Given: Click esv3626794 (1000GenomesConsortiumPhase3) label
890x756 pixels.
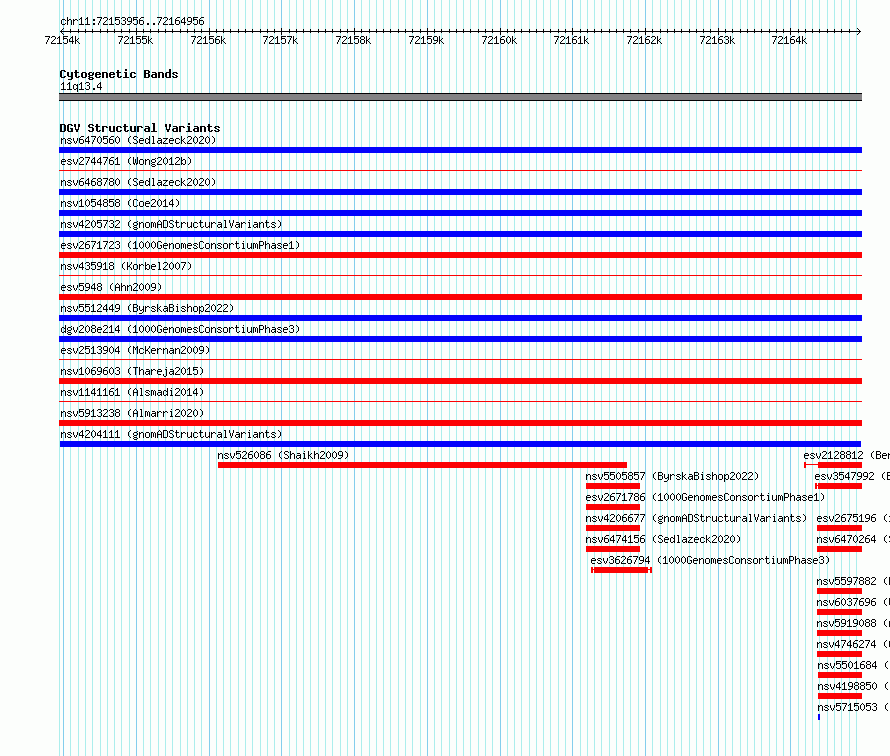Looking at the screenshot, I should point(710,560).
